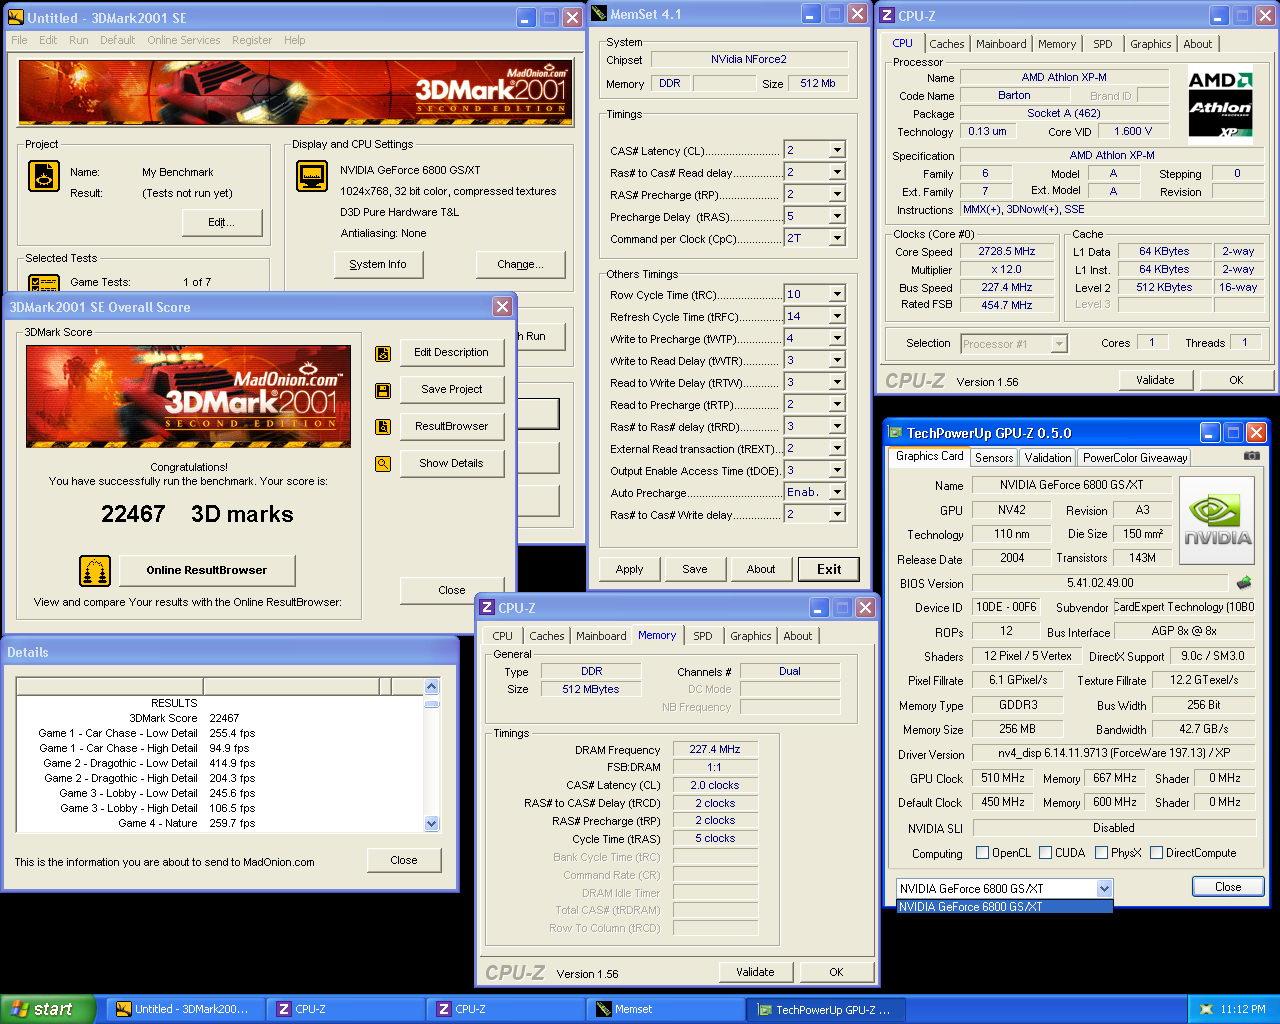
Task: Click the Apply button in MemSet
Action: (630, 569)
